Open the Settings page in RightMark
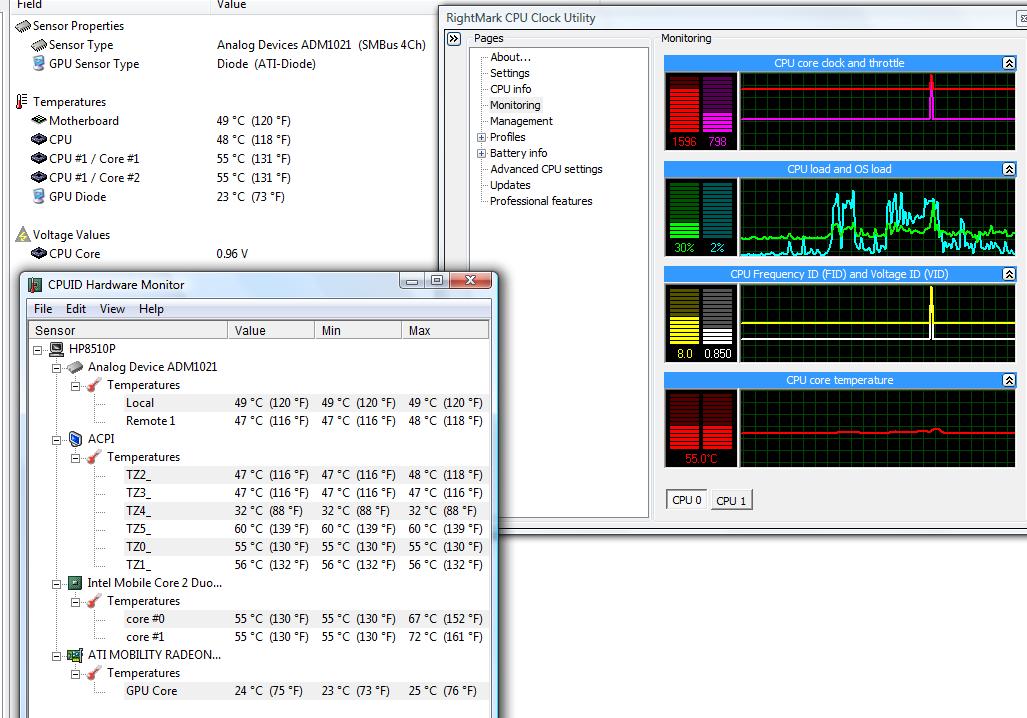This screenshot has height=718, width=1027. tap(510, 73)
